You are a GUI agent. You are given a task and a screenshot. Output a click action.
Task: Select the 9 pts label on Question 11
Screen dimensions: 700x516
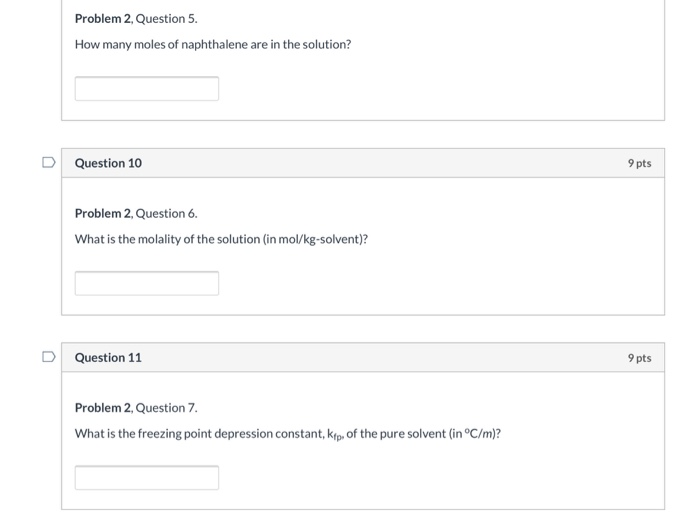click(639, 358)
